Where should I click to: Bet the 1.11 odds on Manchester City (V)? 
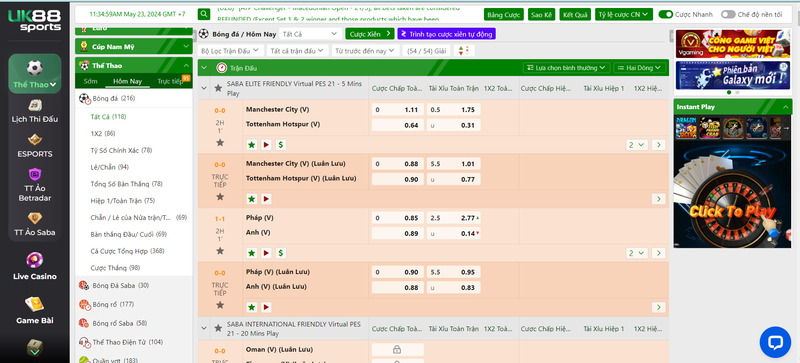pos(397,110)
